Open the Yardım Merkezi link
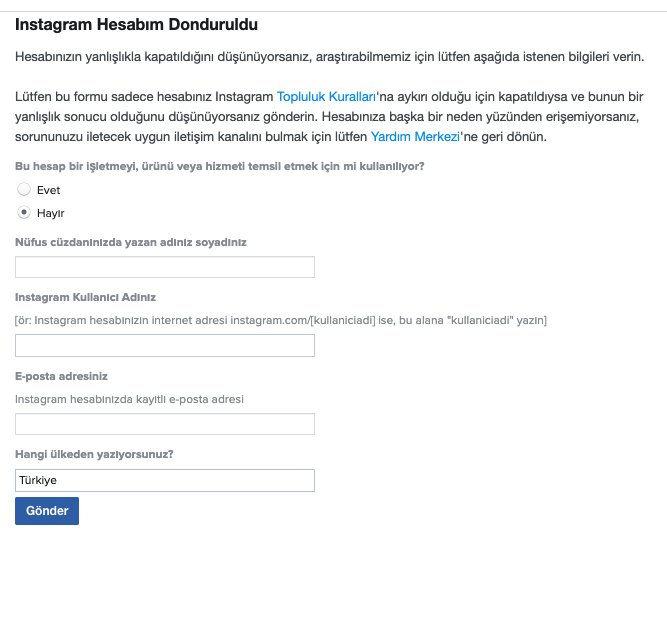 415,137
